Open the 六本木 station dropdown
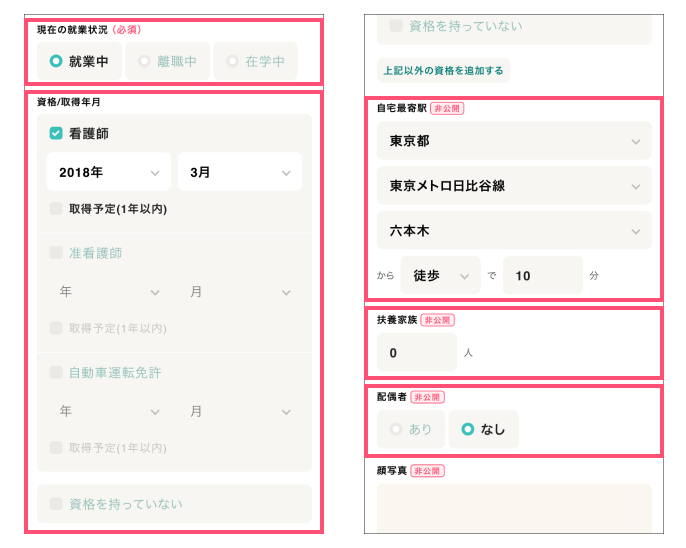The image size is (686, 548). (514, 230)
